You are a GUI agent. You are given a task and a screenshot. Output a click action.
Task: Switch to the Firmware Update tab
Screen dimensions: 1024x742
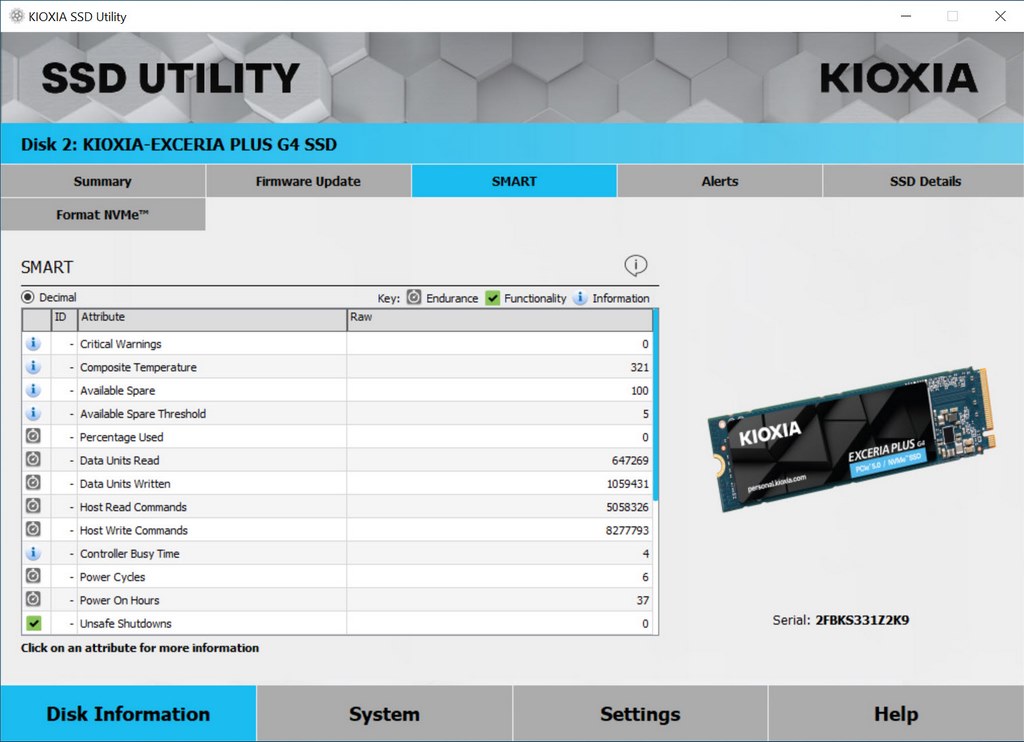(308, 181)
